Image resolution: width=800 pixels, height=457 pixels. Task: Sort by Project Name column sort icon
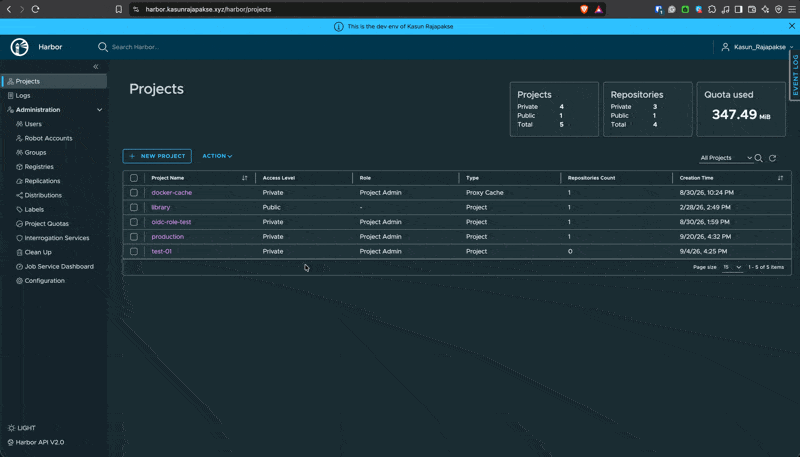pos(244,178)
